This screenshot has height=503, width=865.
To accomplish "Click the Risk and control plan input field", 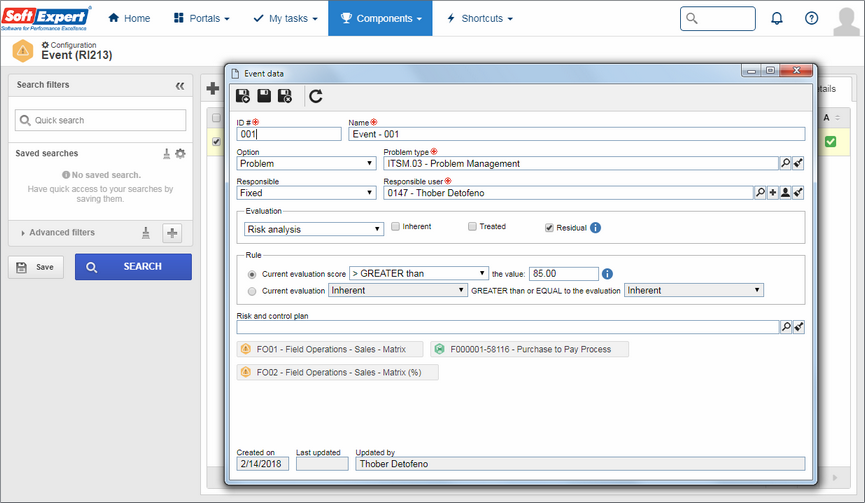I will (x=508, y=327).
